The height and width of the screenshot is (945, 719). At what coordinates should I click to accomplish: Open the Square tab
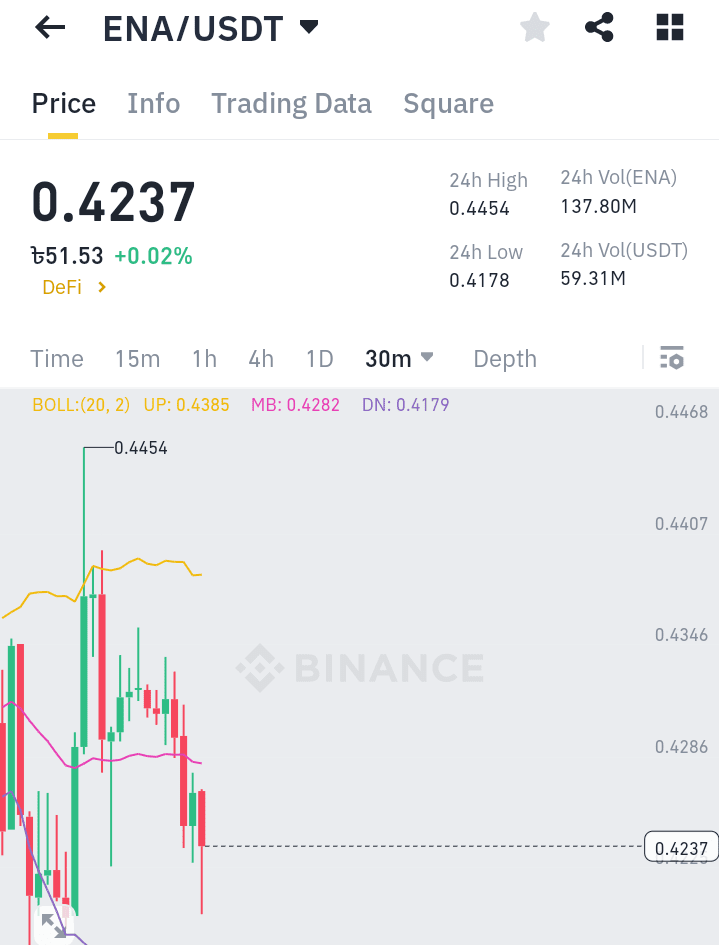click(448, 103)
